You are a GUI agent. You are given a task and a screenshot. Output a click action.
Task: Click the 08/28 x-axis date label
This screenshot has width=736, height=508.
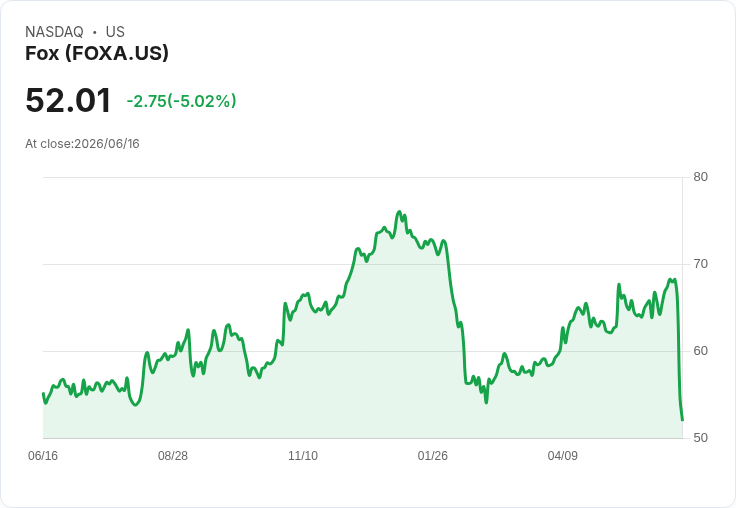173,455
